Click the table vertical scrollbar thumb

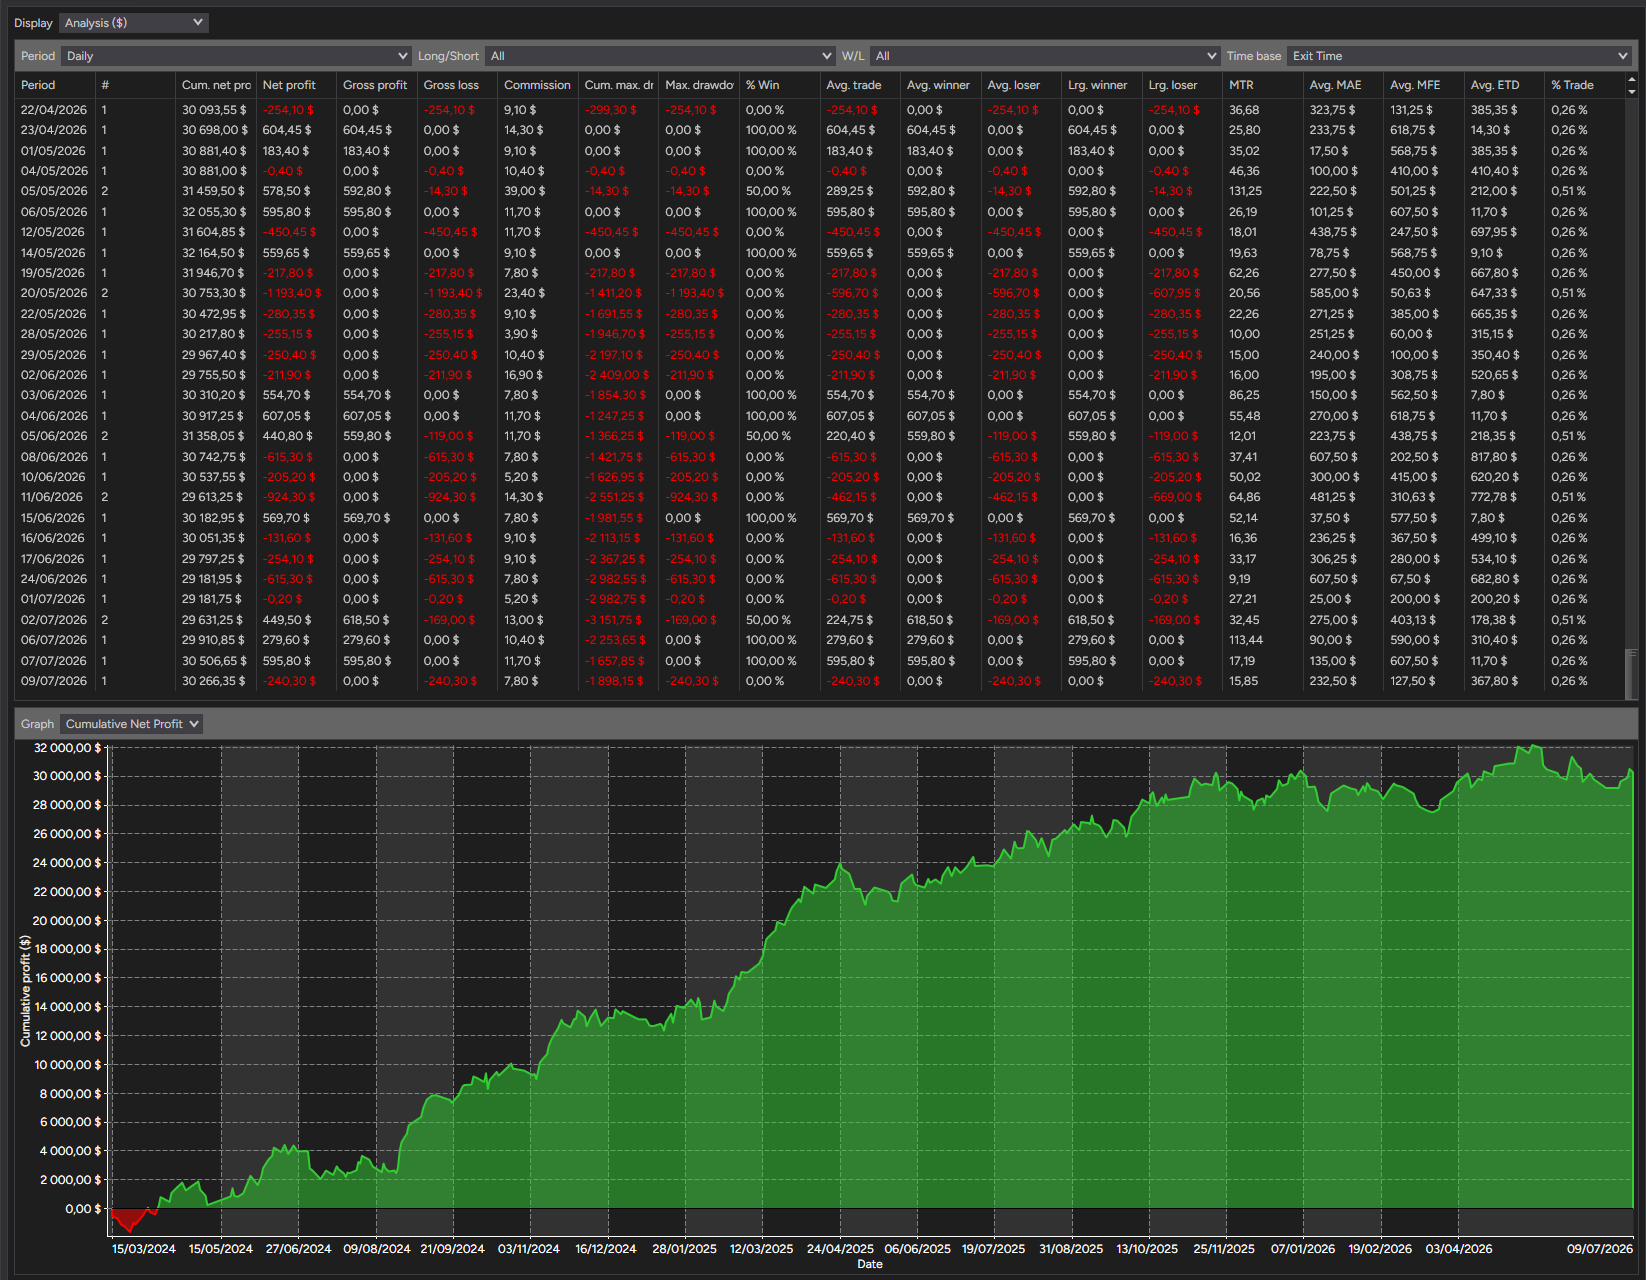1632,672
